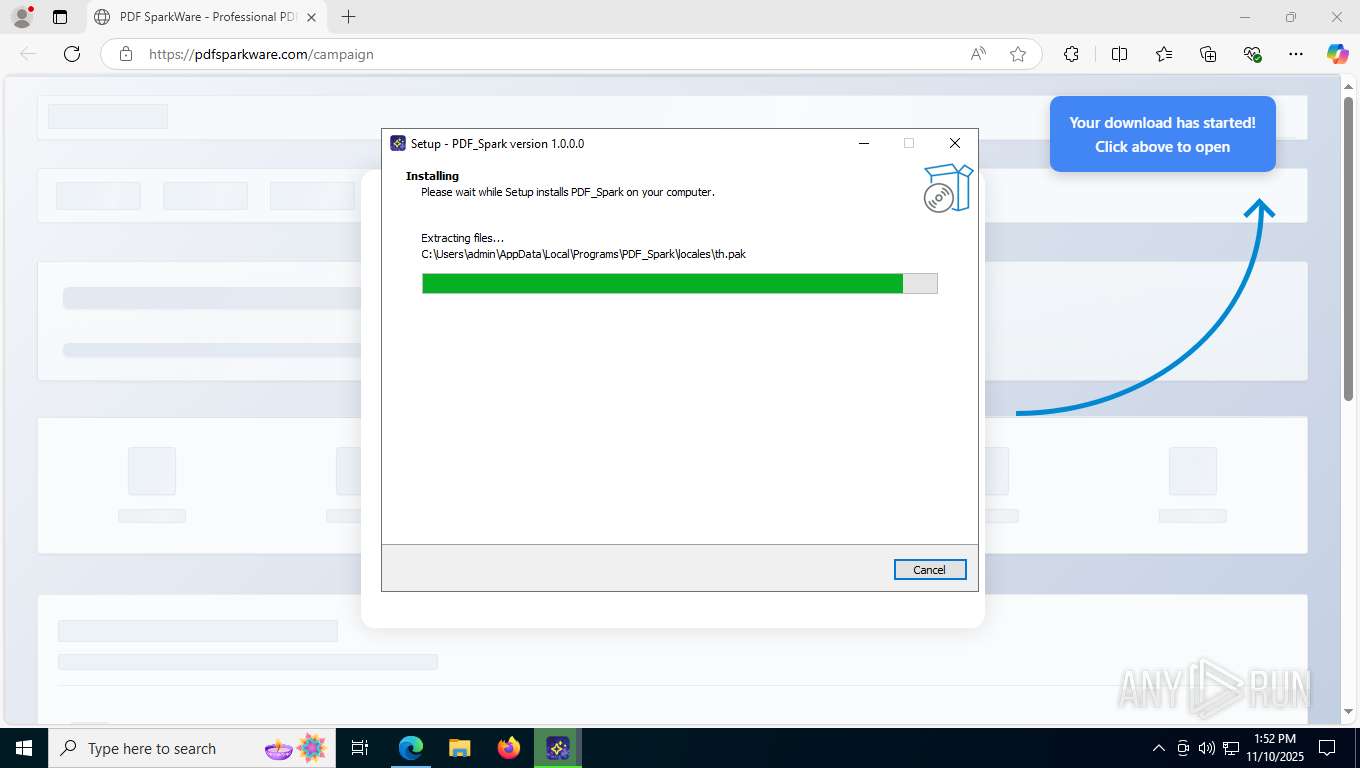Select the PDF SparkWare browser tab
Viewport: 1360px width, 768px height.
pyautogui.click(x=205, y=17)
